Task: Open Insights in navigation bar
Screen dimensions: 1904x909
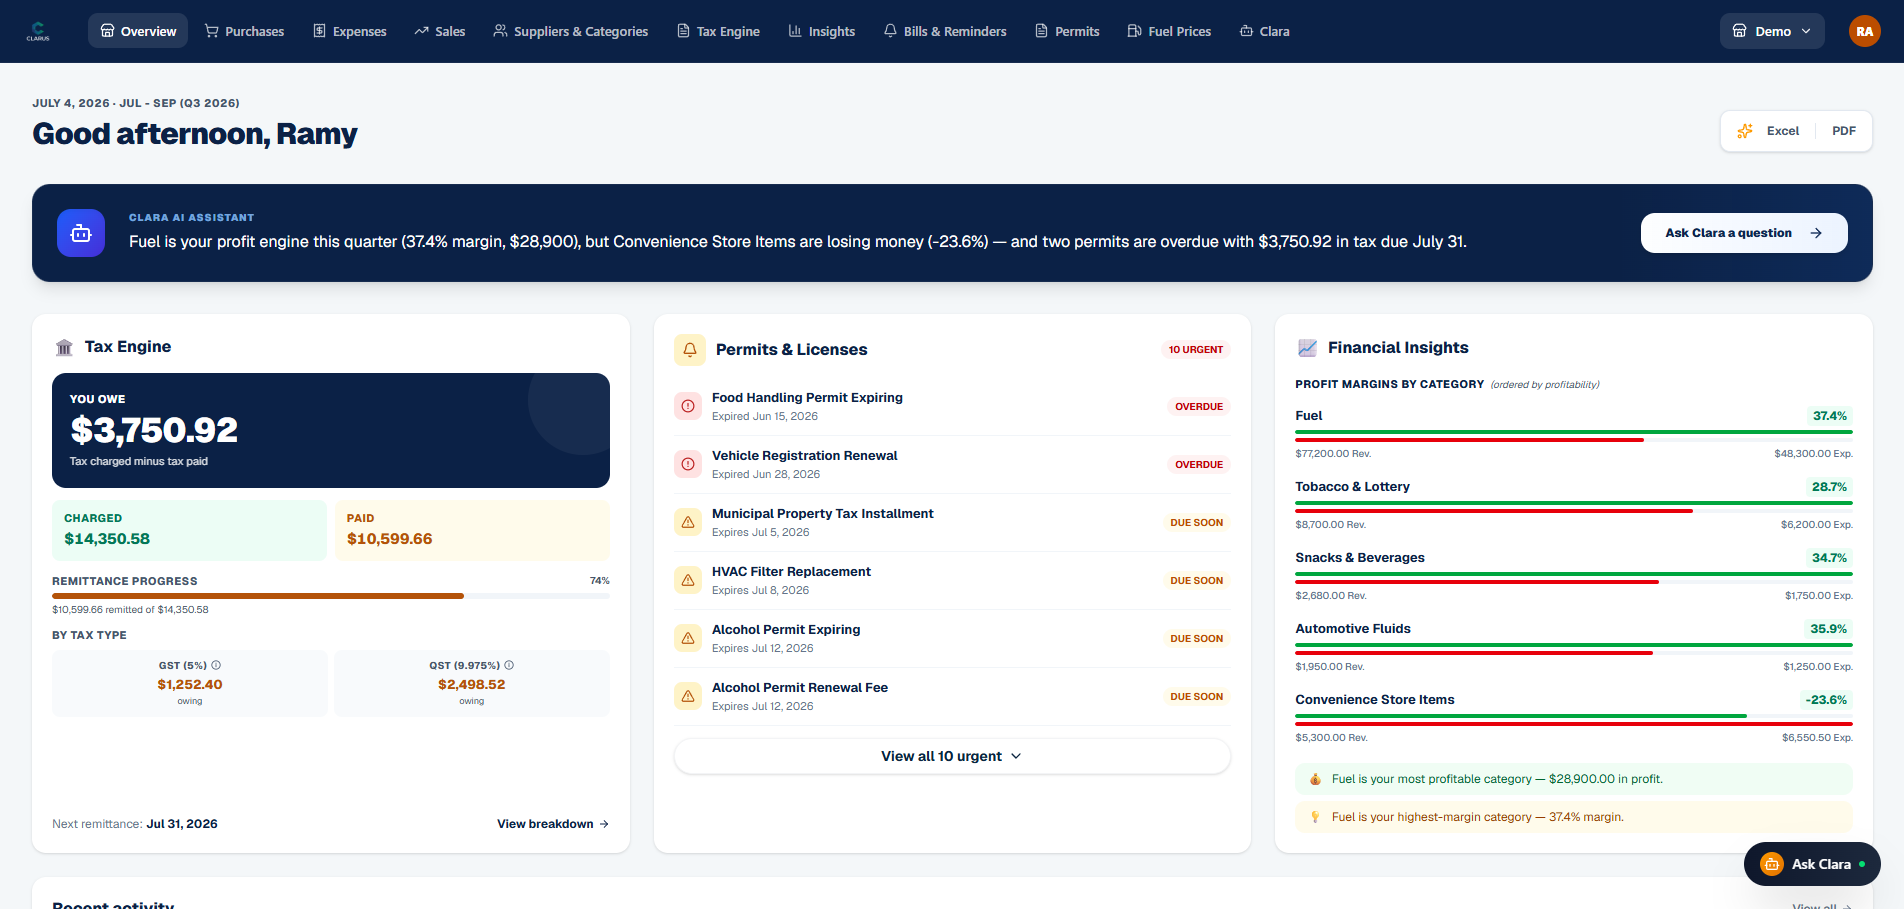Action: 822,31
